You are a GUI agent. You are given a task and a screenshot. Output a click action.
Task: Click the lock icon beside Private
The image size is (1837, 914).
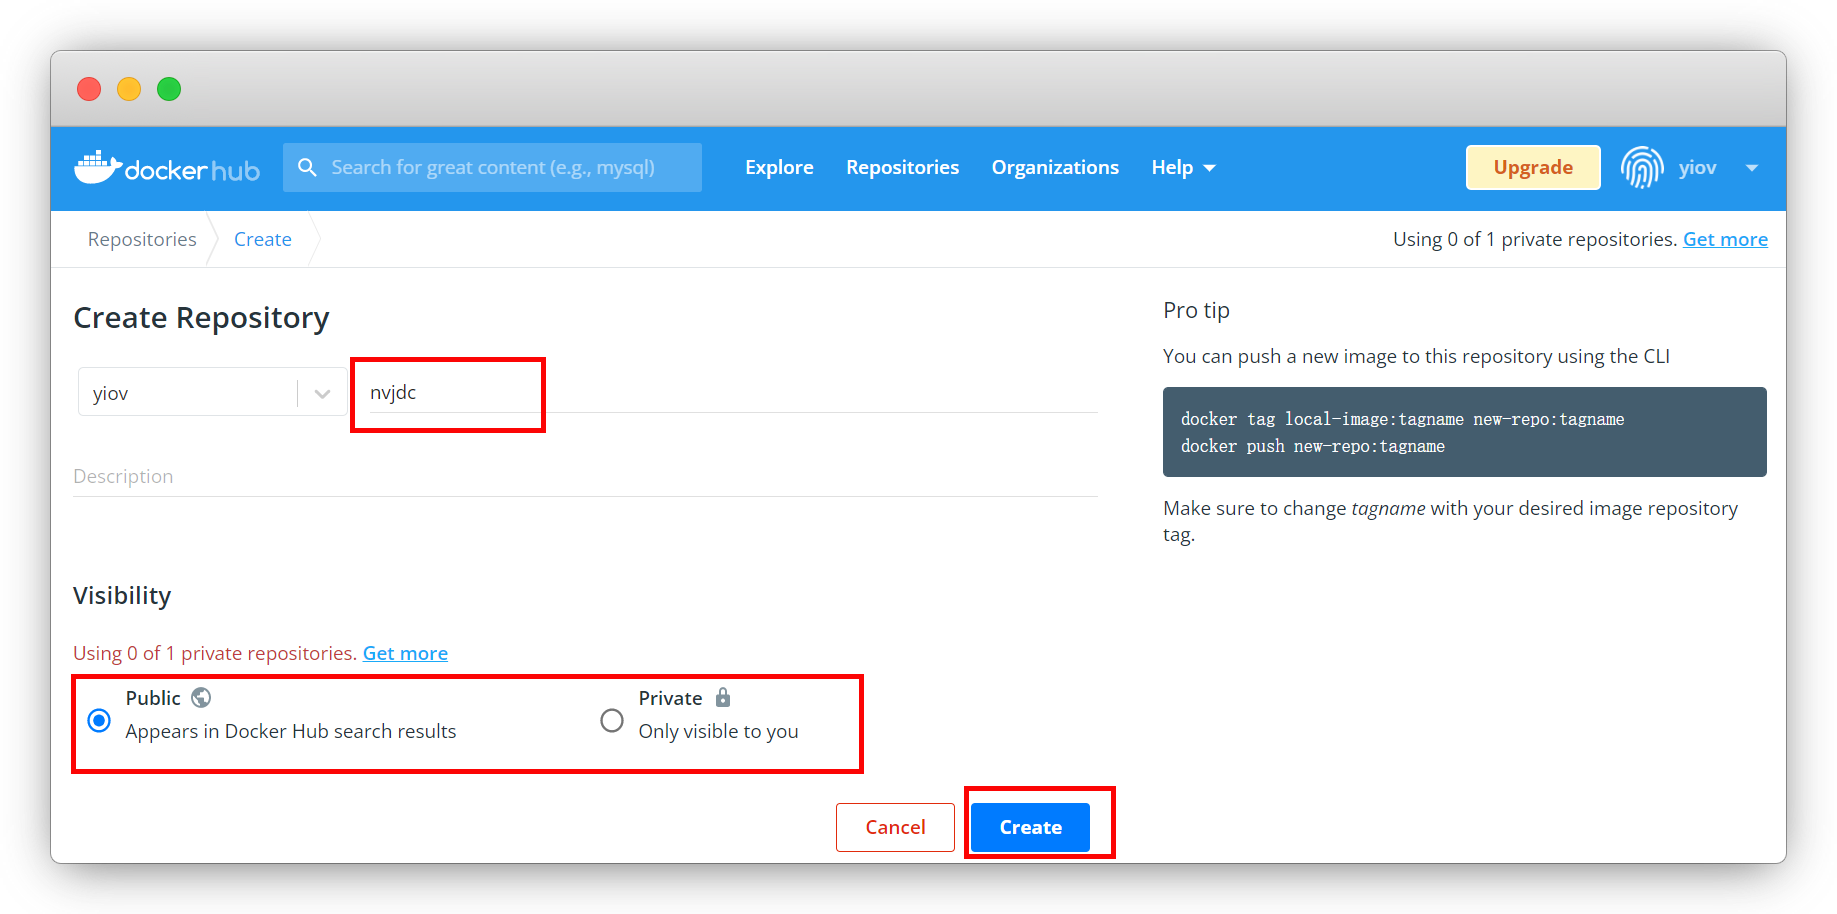(x=723, y=698)
